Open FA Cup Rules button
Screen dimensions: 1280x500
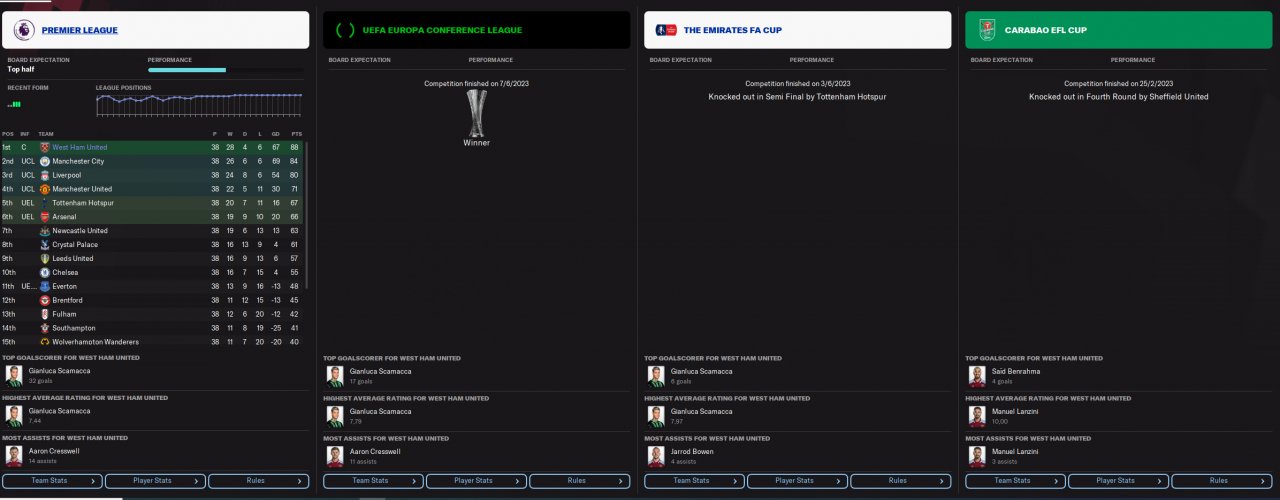click(899, 481)
